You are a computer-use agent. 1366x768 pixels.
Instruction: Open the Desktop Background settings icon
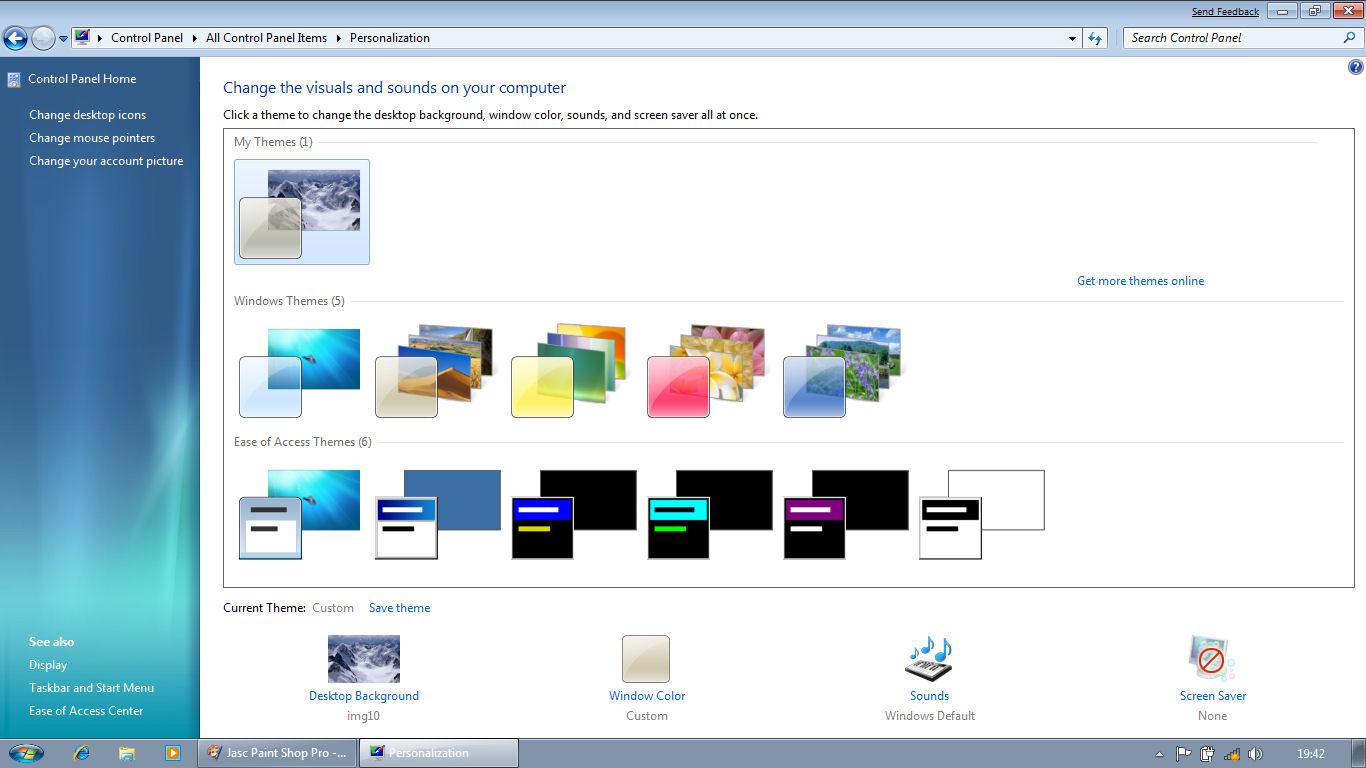[364, 659]
